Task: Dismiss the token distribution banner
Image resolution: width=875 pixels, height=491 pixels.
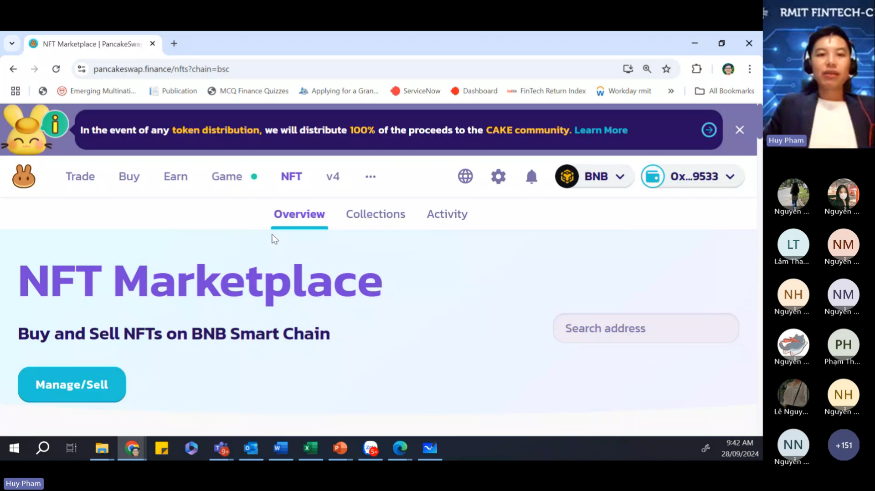Action: click(740, 130)
